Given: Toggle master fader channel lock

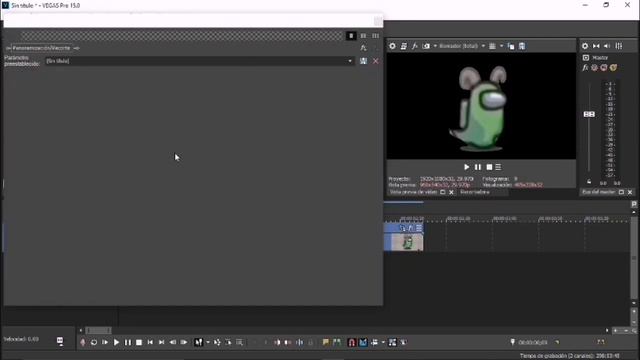Looking at the screenshot, I should [x=589, y=182].
